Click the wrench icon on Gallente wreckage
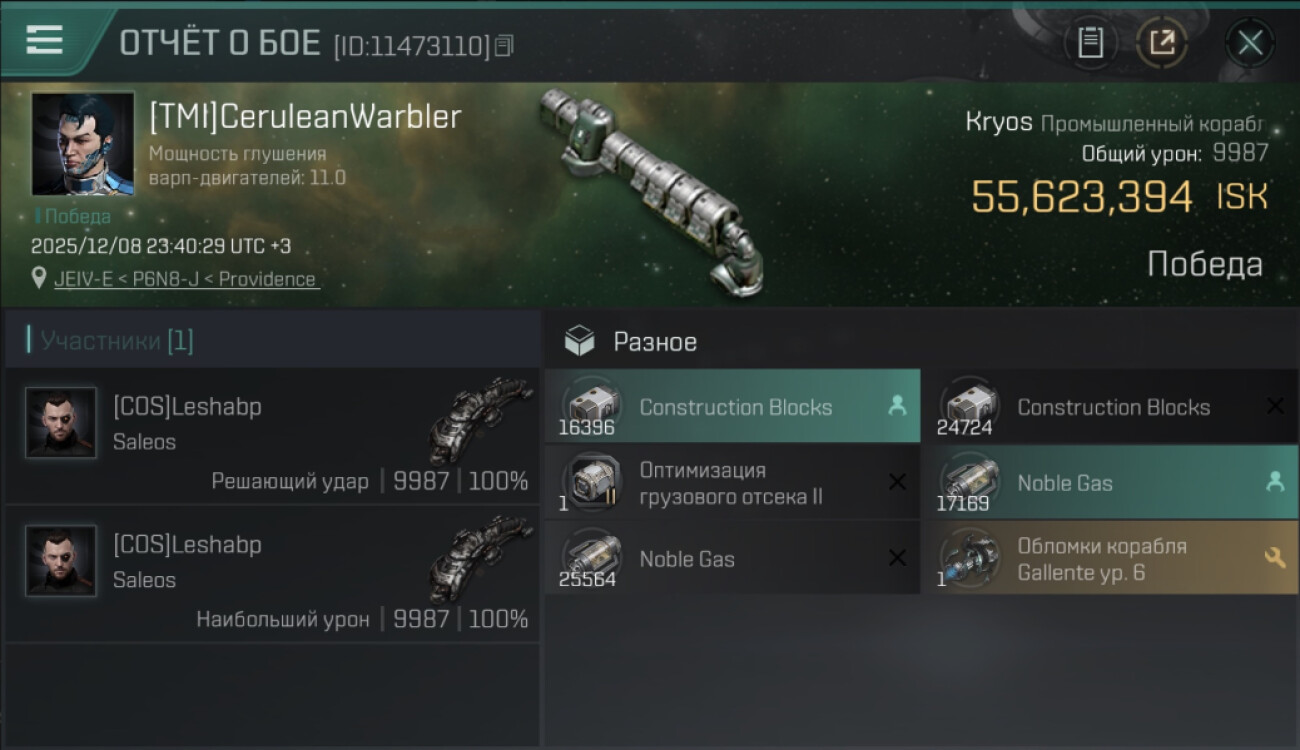This screenshot has height=750, width=1300. click(1275, 558)
